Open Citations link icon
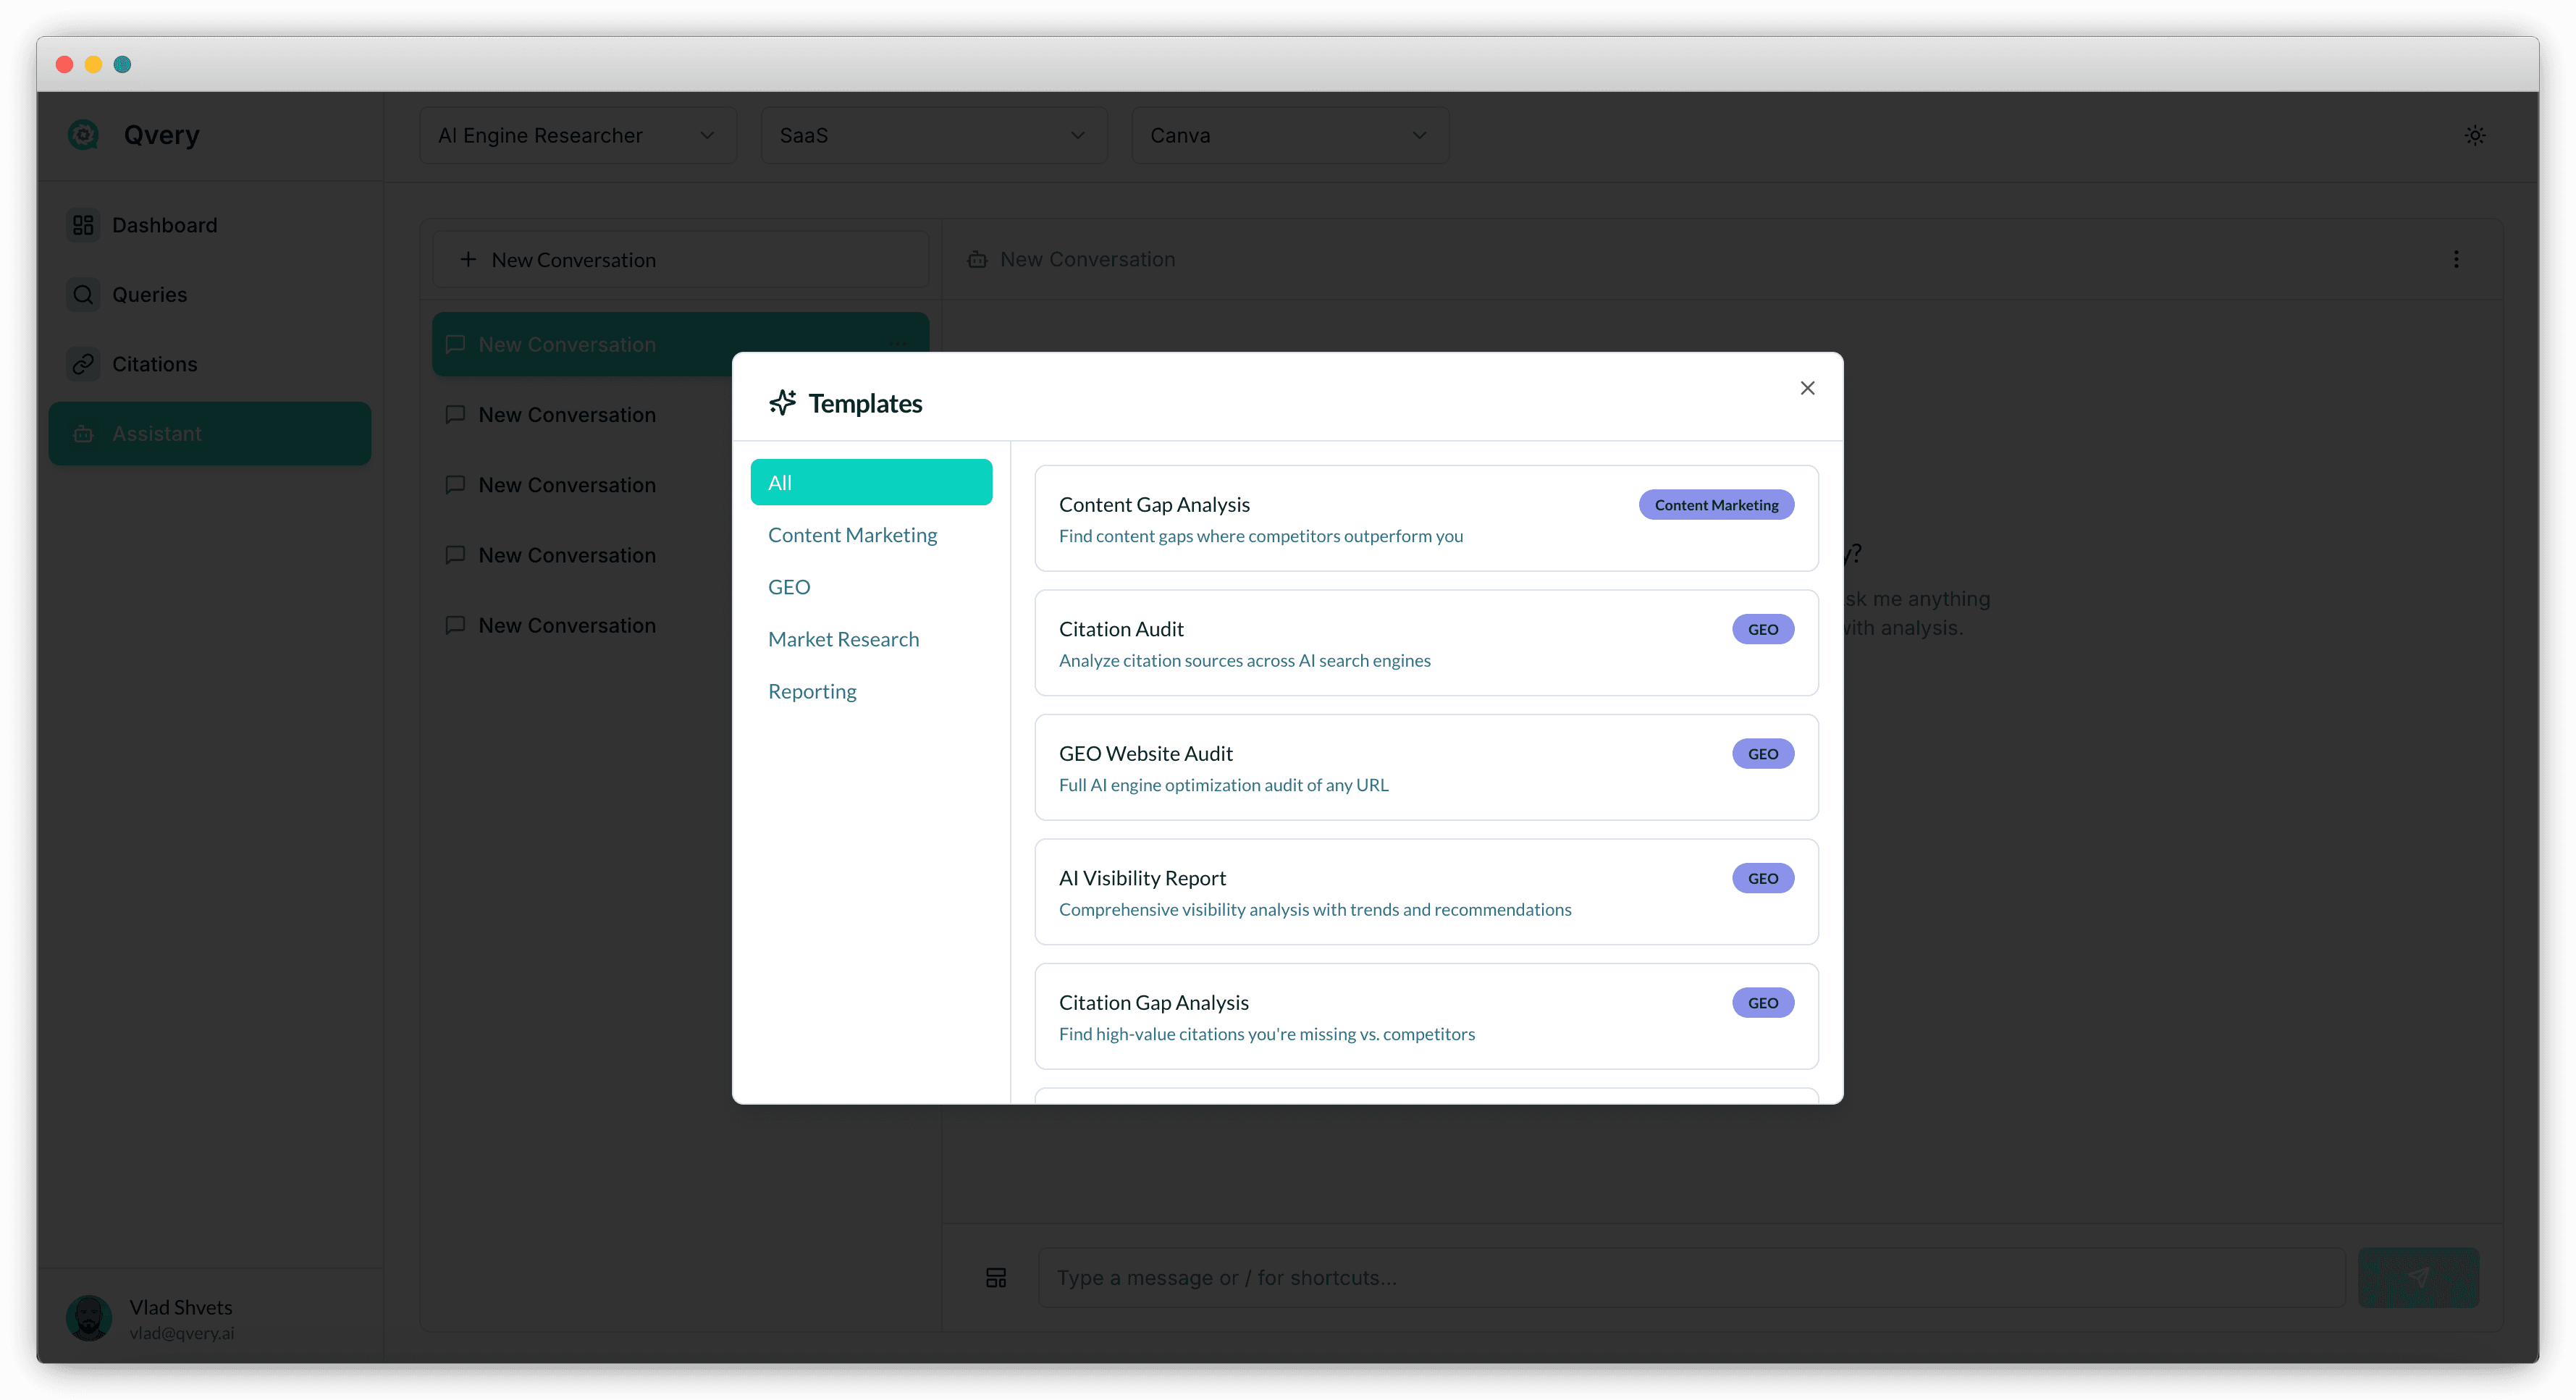 coord(83,364)
